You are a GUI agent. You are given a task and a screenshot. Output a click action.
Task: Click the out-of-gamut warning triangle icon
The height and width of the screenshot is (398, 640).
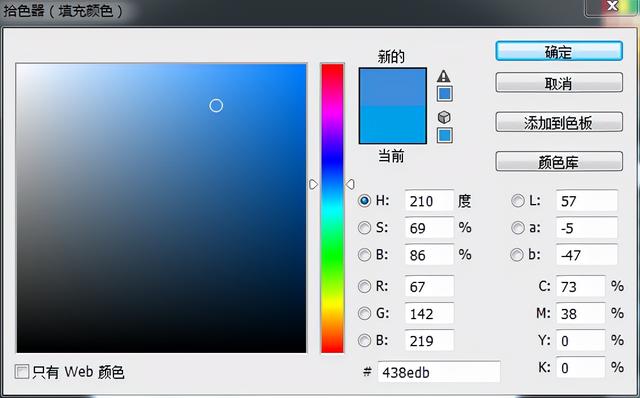tap(444, 76)
